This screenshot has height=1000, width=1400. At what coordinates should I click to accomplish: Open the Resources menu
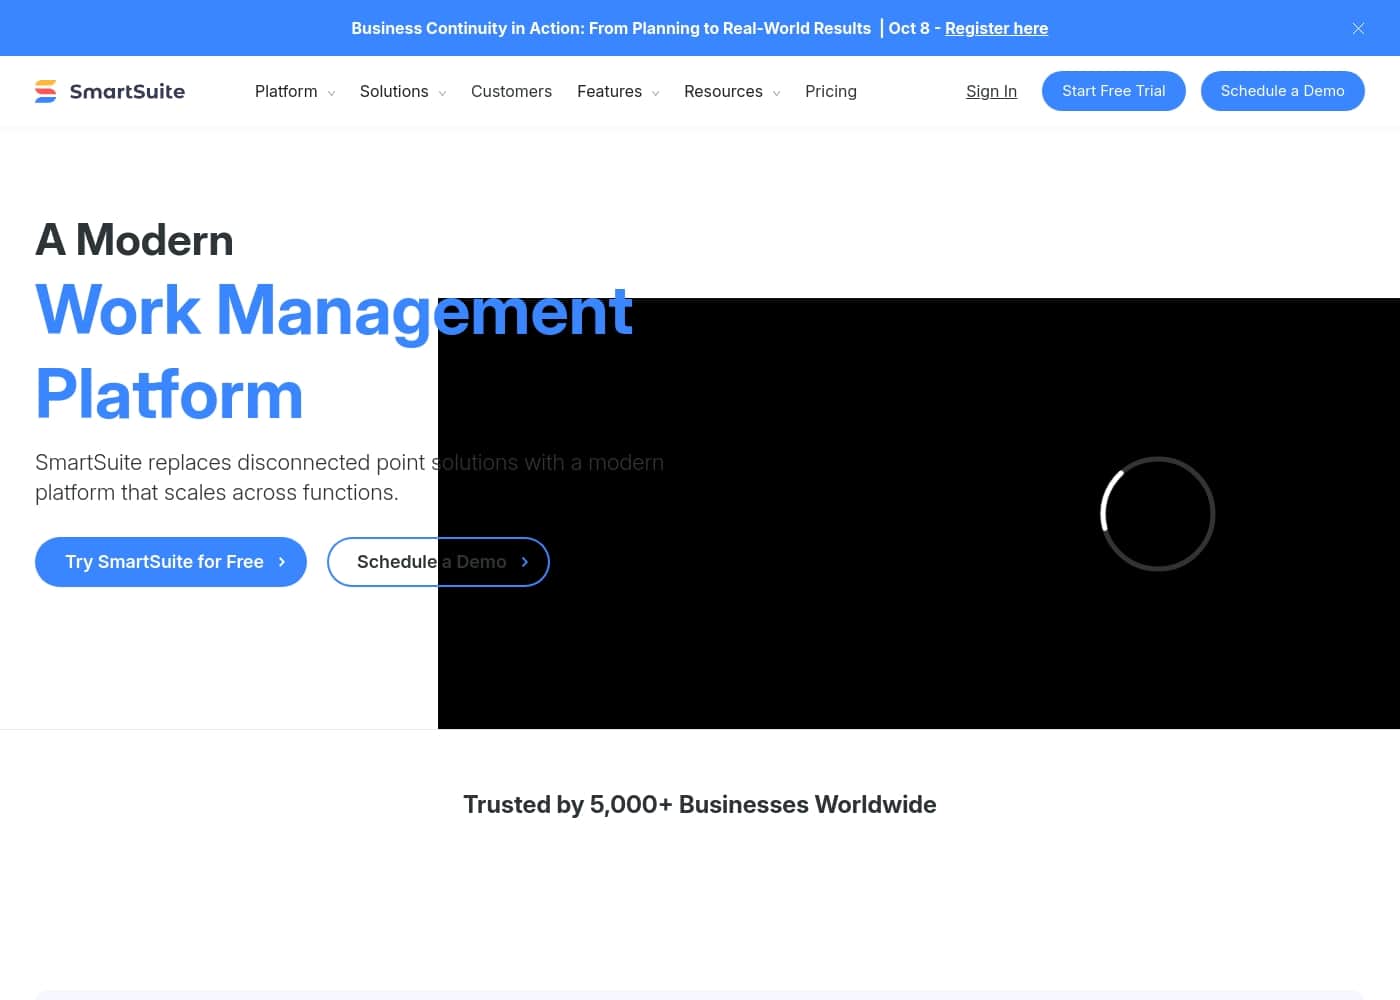[x=723, y=91]
